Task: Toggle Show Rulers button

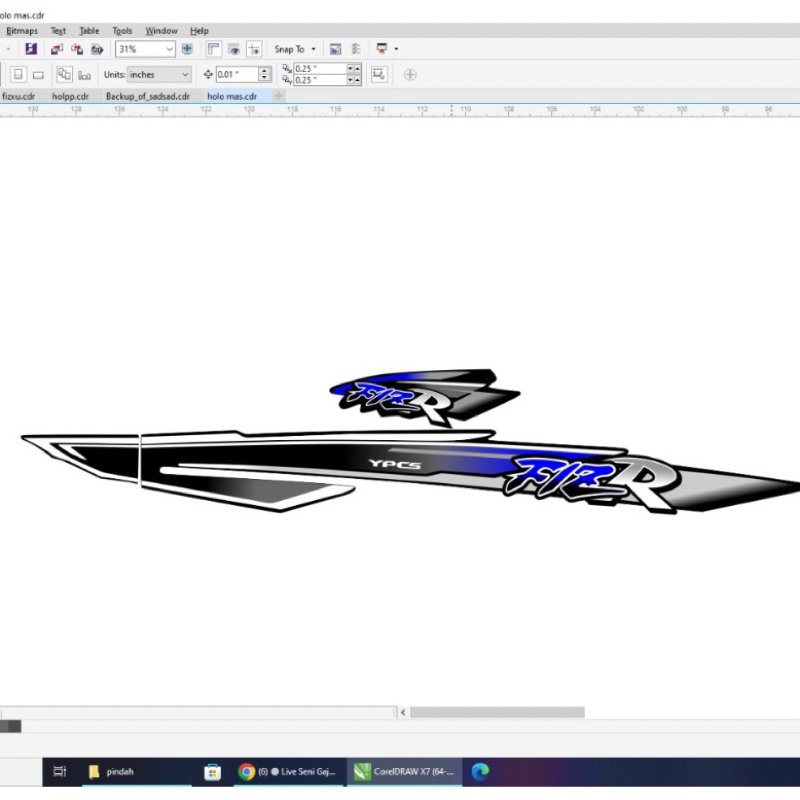Action: [213, 49]
